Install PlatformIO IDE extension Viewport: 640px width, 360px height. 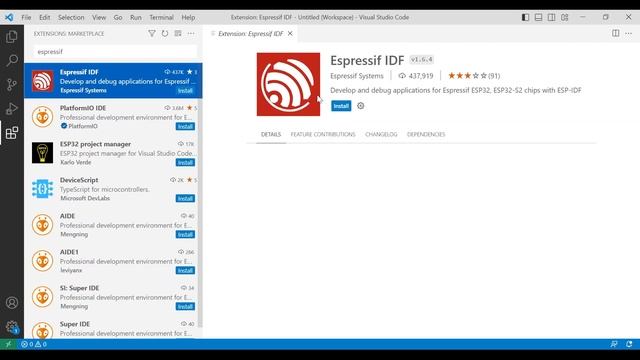click(x=185, y=127)
